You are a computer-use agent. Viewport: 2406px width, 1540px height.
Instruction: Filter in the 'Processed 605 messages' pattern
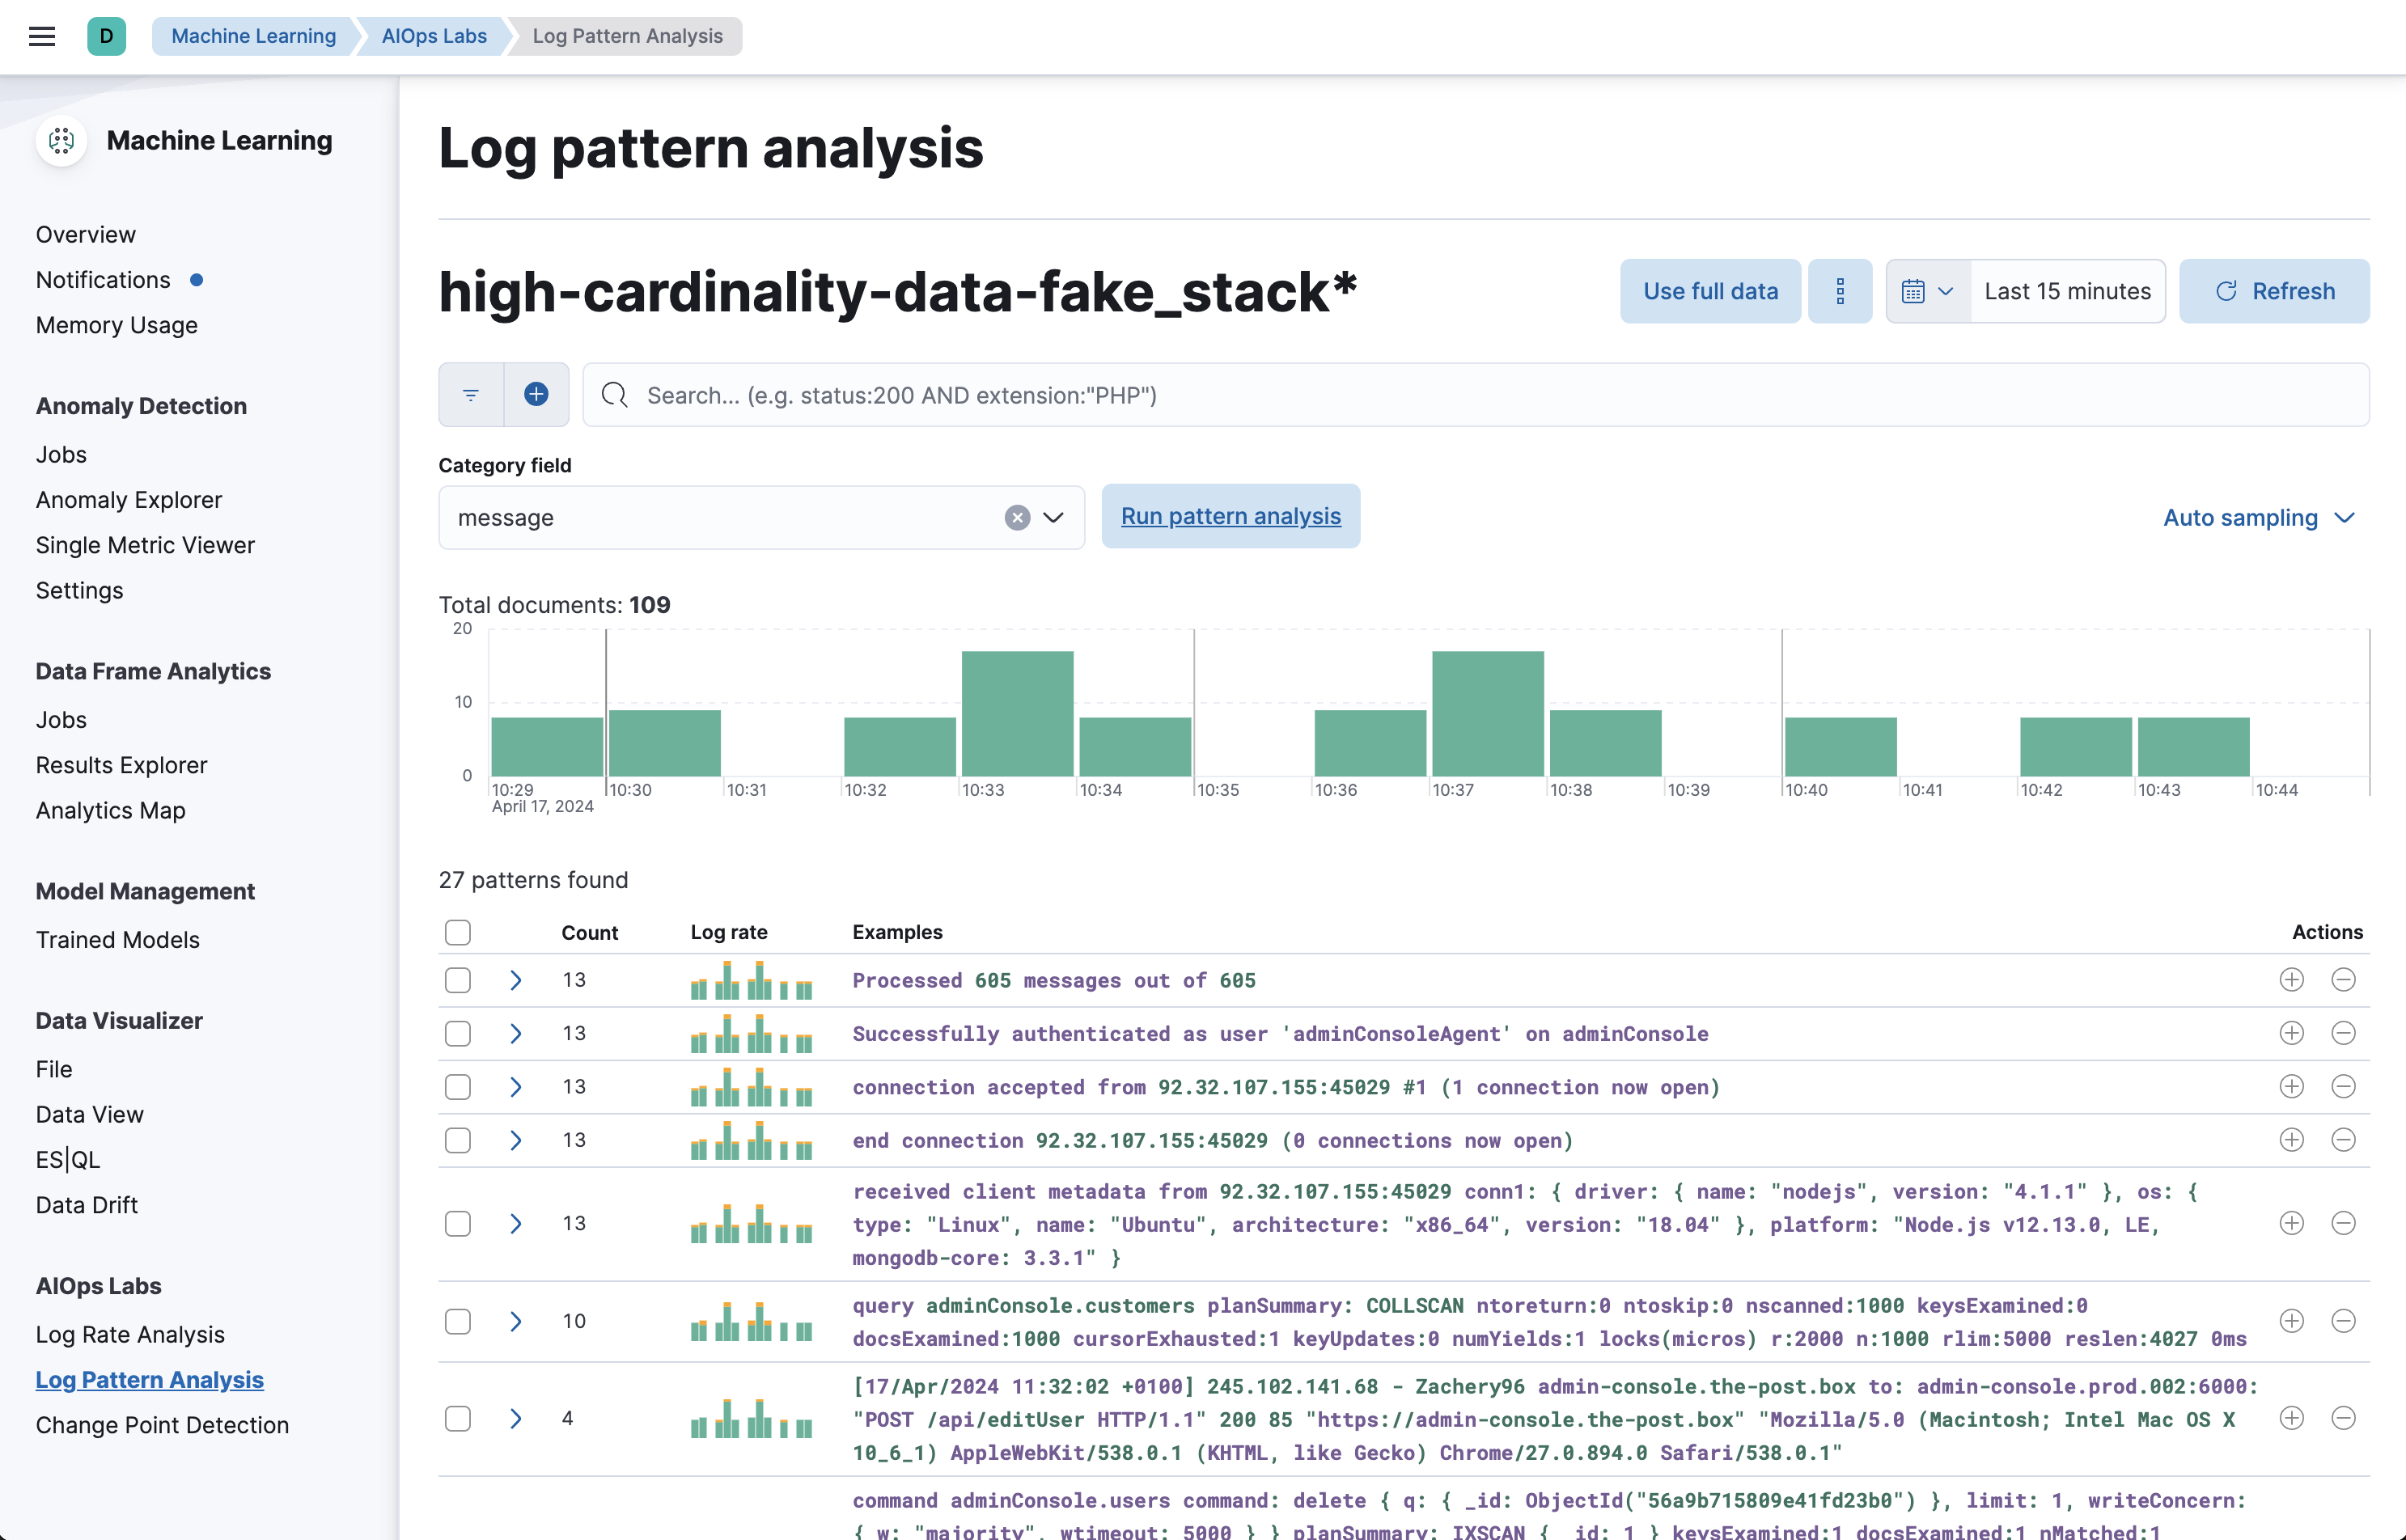[x=2292, y=980]
